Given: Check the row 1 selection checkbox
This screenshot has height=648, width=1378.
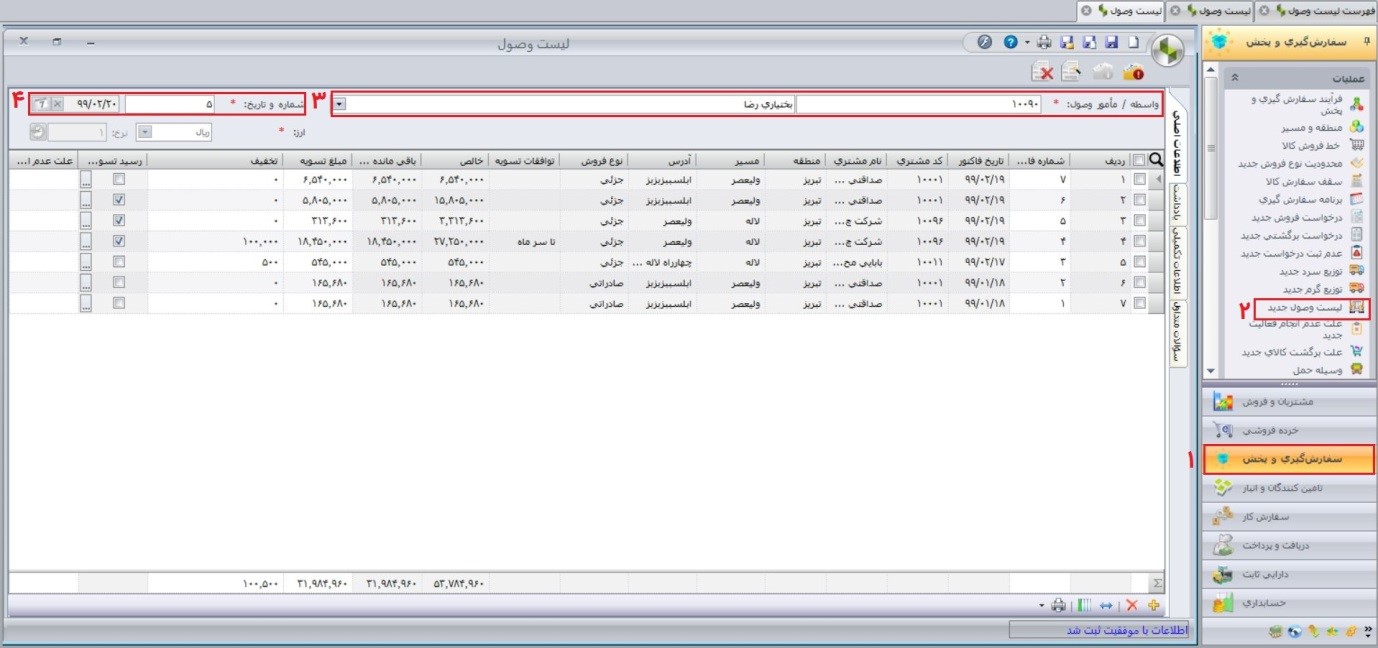Looking at the screenshot, I should (x=1139, y=179).
